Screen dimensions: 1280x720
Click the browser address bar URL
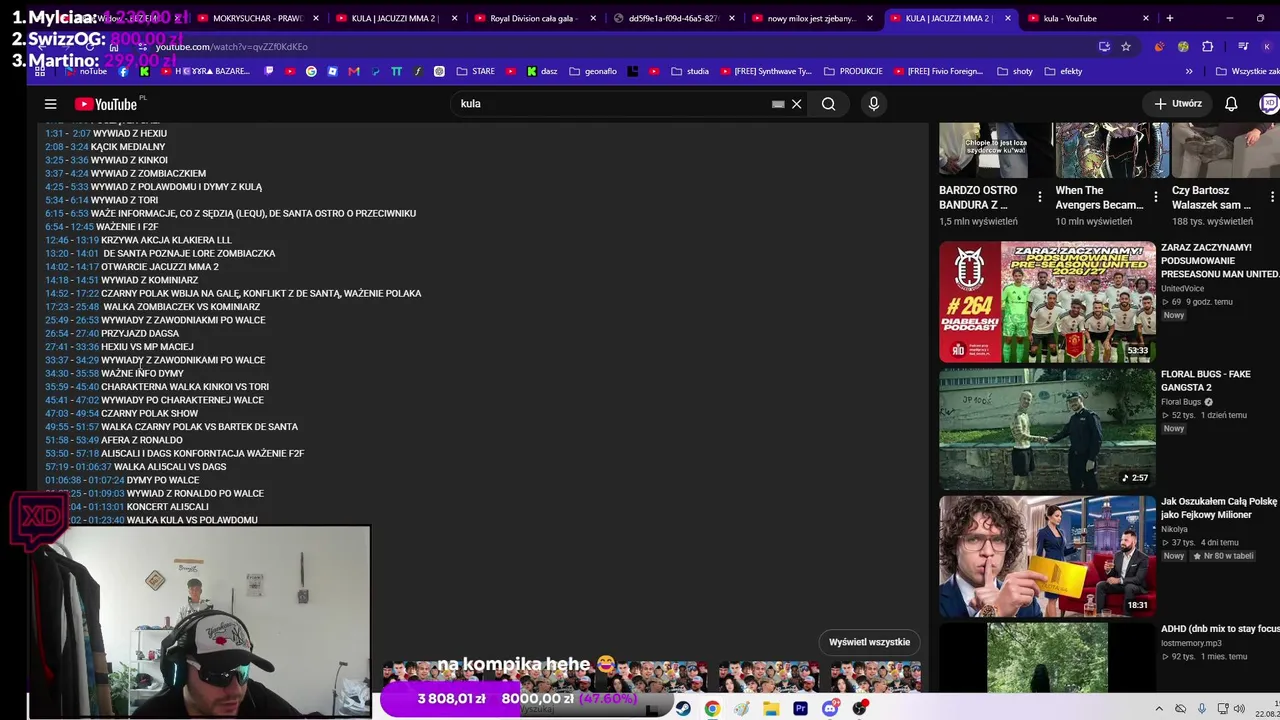[231, 47]
